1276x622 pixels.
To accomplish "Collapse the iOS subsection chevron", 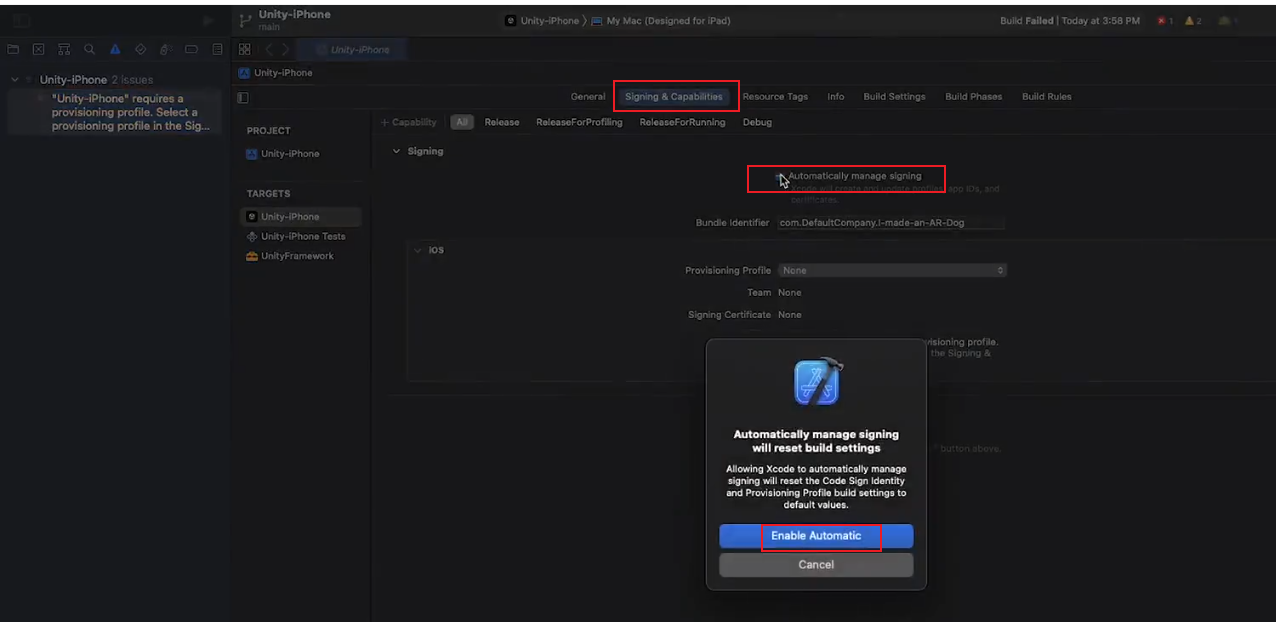I will 418,250.
